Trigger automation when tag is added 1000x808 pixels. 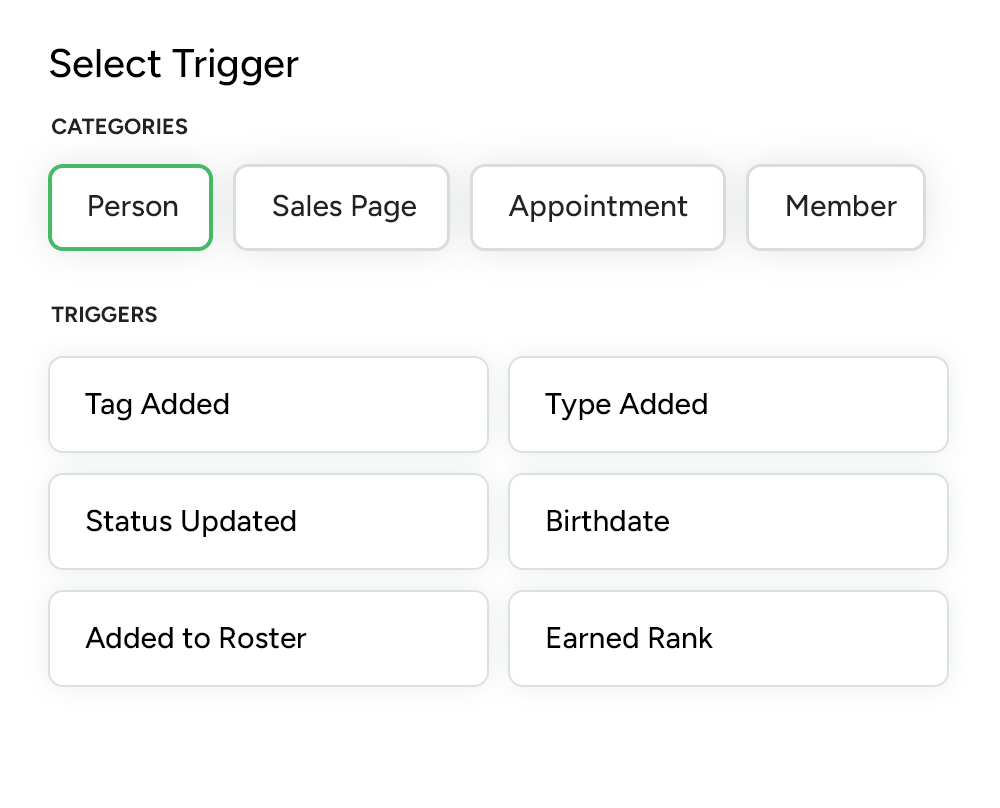[x=268, y=404]
